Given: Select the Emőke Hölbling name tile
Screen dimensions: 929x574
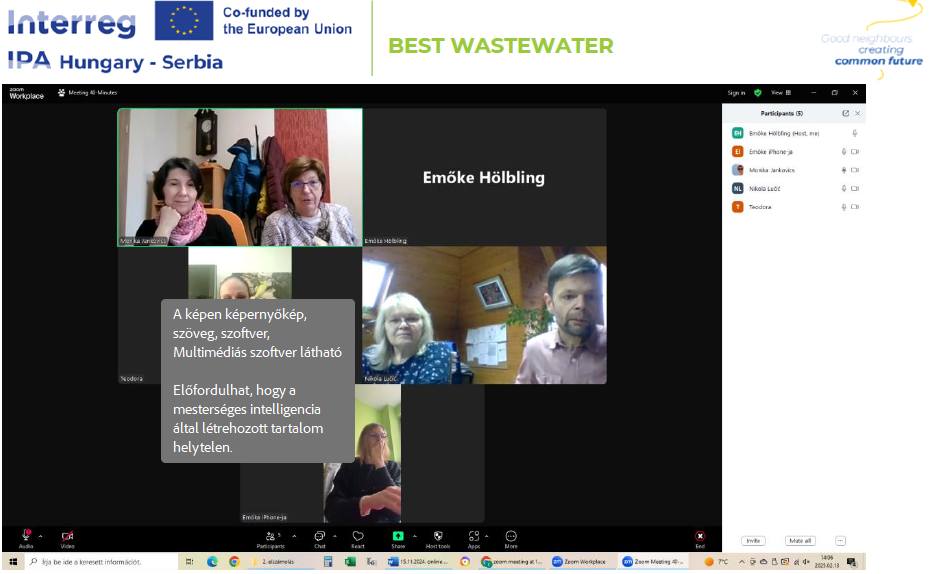Looking at the screenshot, I should coord(484,177).
